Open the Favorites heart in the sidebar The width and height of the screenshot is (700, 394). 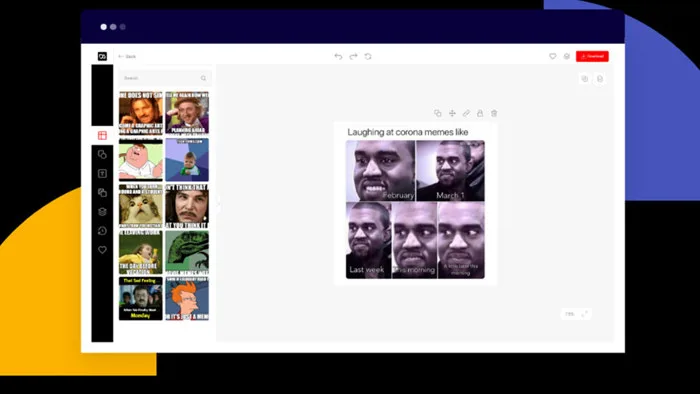(102, 250)
